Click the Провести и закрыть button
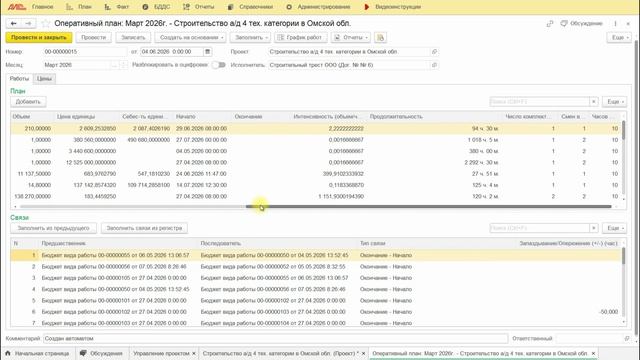Viewport: 640px width, 360px height. pyautogui.click(x=39, y=38)
